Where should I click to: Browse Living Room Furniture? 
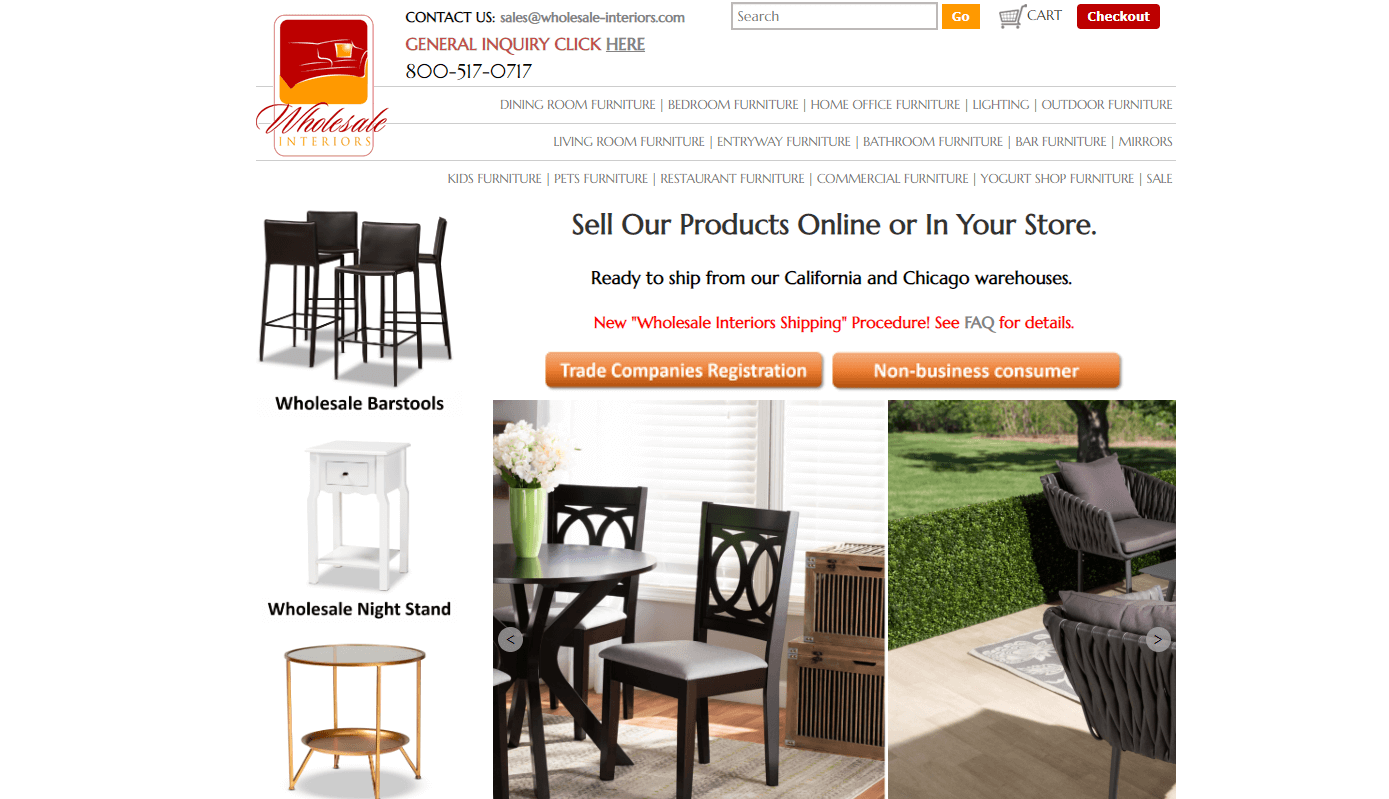[629, 142]
